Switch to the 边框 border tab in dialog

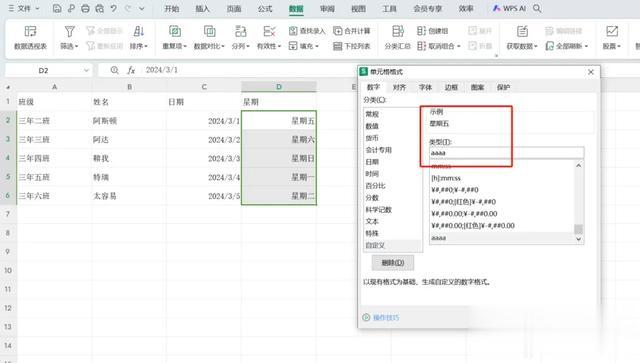[x=451, y=87]
